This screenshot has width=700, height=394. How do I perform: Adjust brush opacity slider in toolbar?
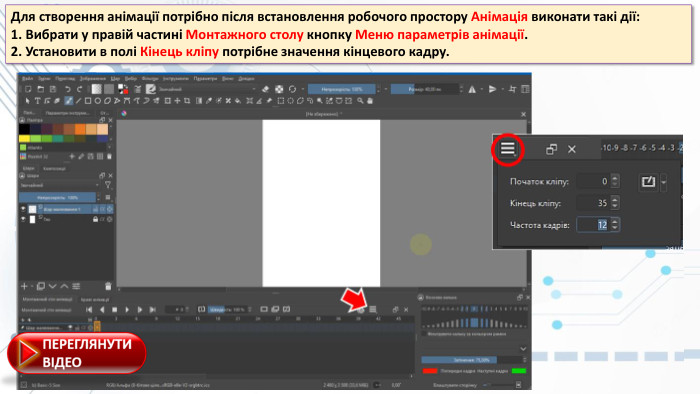click(x=342, y=89)
